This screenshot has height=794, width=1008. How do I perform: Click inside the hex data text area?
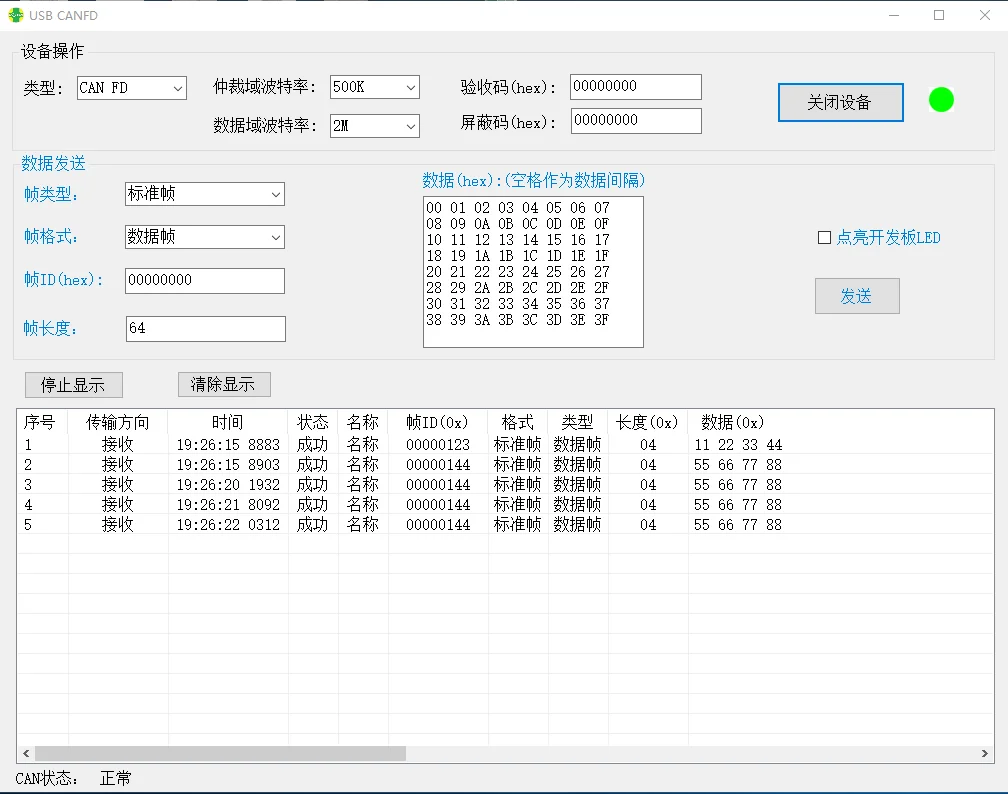533,272
